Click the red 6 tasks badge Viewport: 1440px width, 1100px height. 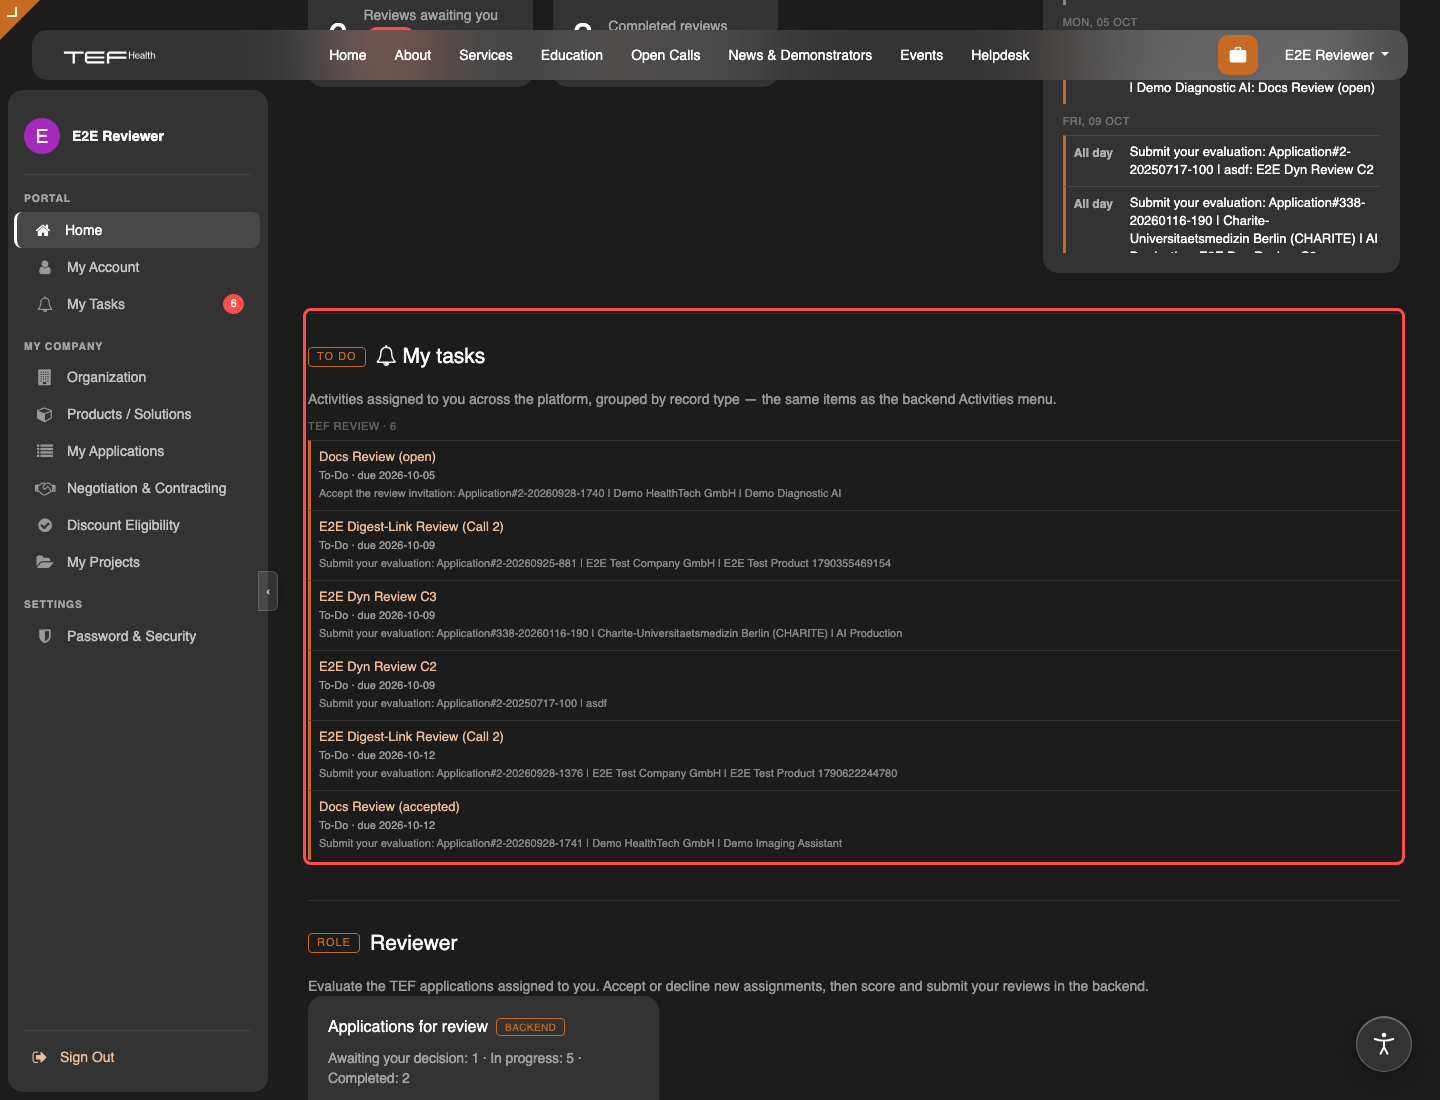[x=233, y=303]
